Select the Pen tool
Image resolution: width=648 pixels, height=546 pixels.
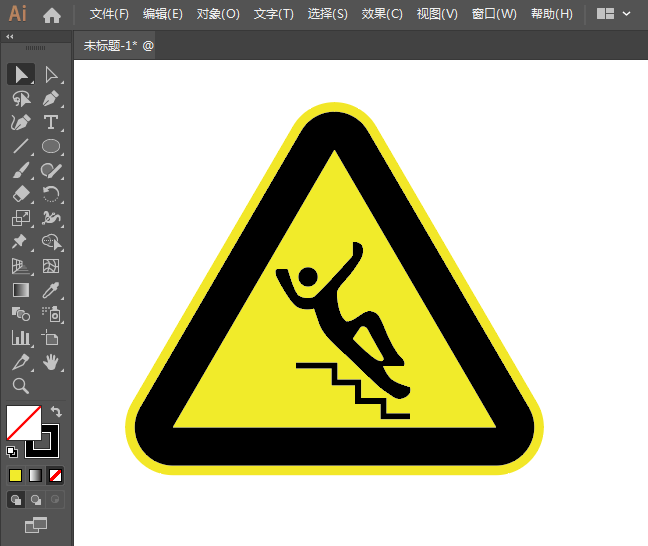(x=52, y=99)
